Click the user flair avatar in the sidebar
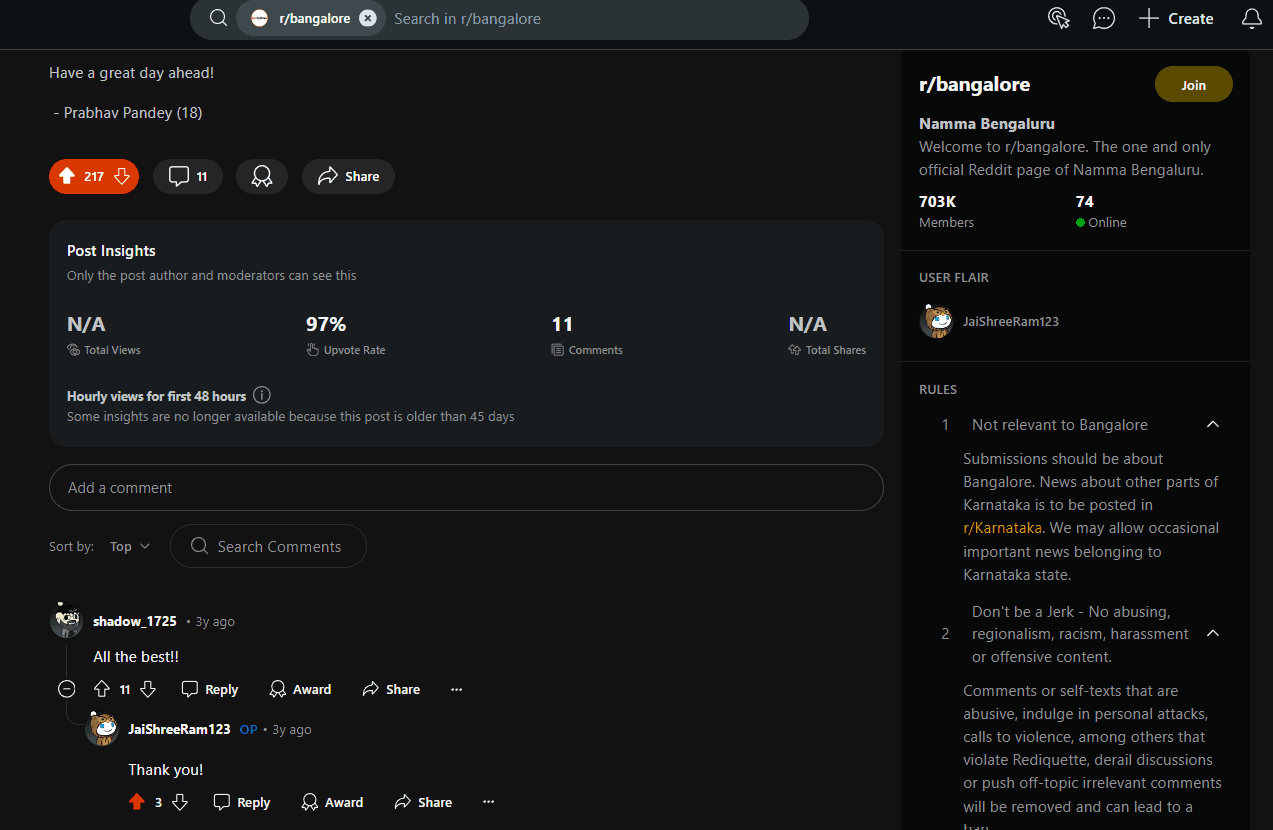This screenshot has height=830, width=1273. (936, 321)
